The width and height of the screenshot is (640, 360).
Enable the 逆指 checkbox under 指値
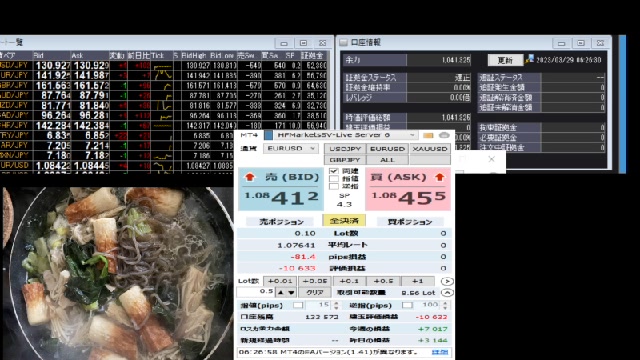pyautogui.click(x=334, y=186)
